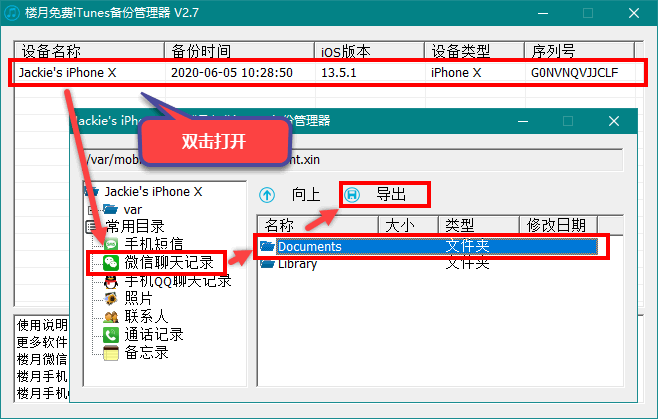The width and height of the screenshot is (658, 419).
Task: Click backup time 2020-06-05 10:28:50 cell
Action: 232,73
